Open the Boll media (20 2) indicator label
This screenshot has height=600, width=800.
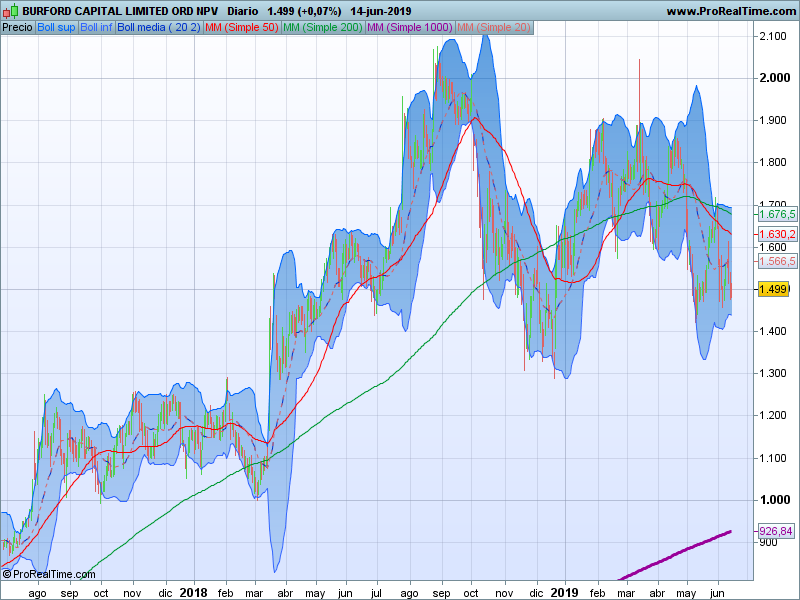159,28
